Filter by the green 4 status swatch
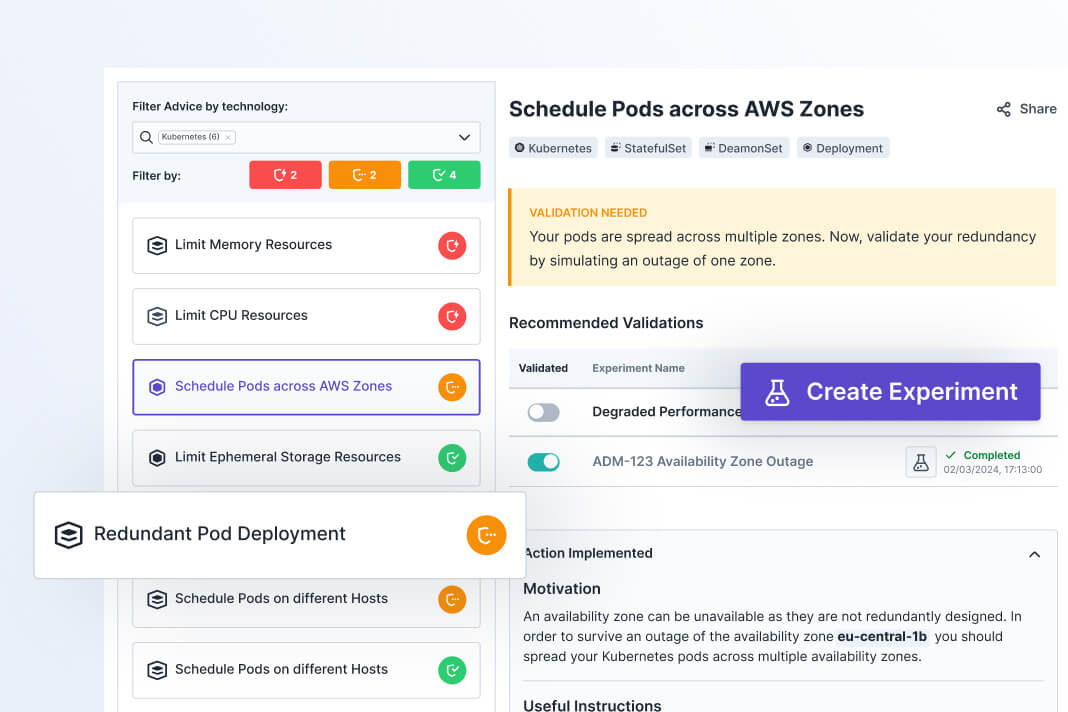The width and height of the screenshot is (1068, 712). (444, 175)
